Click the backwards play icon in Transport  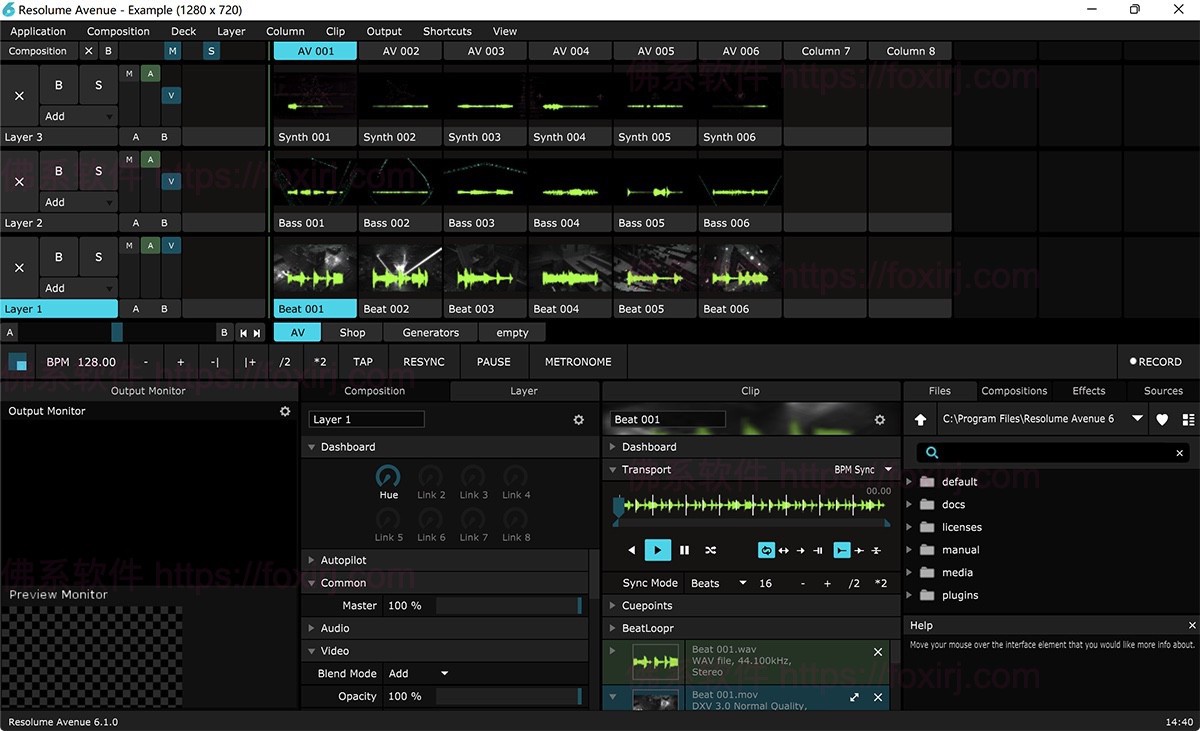click(632, 550)
